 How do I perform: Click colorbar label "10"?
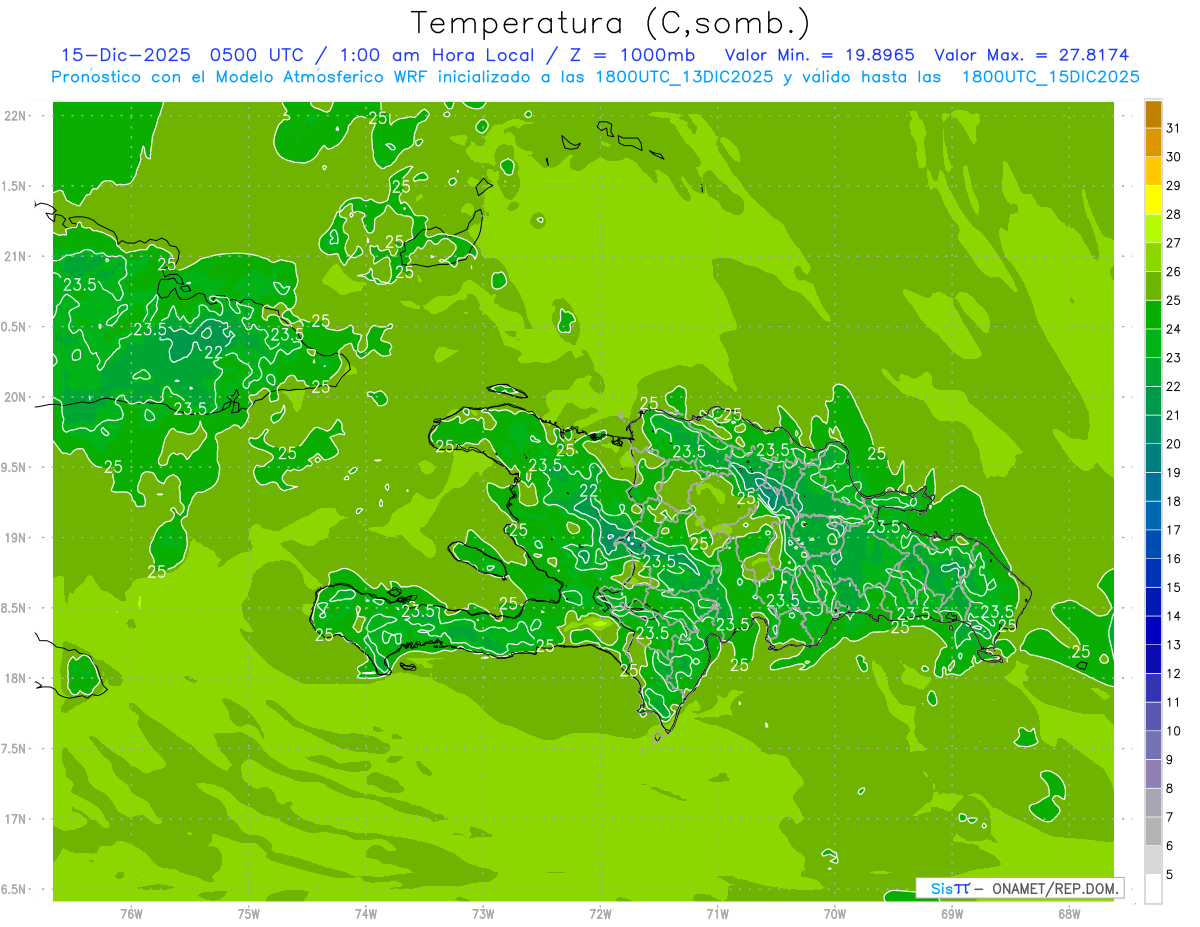coord(1174,731)
